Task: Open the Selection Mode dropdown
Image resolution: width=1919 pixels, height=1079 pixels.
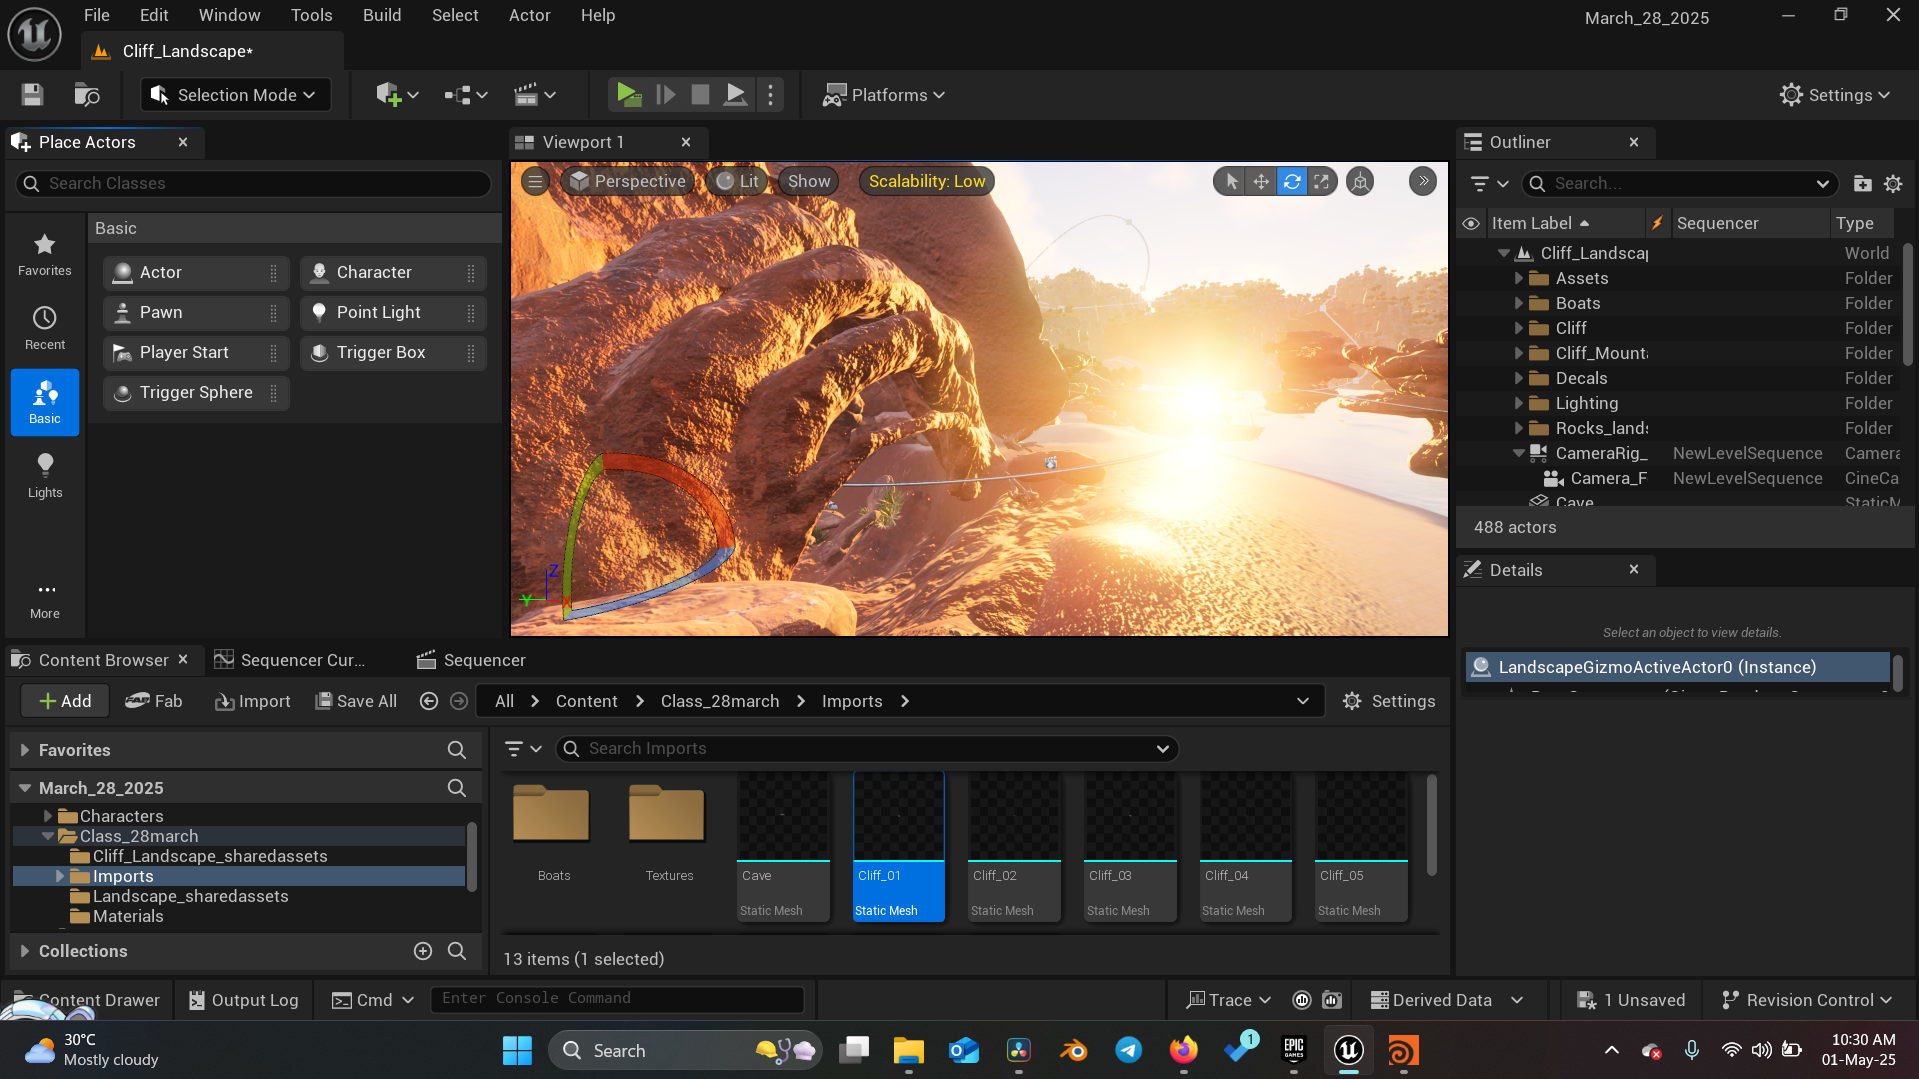Action: [234, 95]
